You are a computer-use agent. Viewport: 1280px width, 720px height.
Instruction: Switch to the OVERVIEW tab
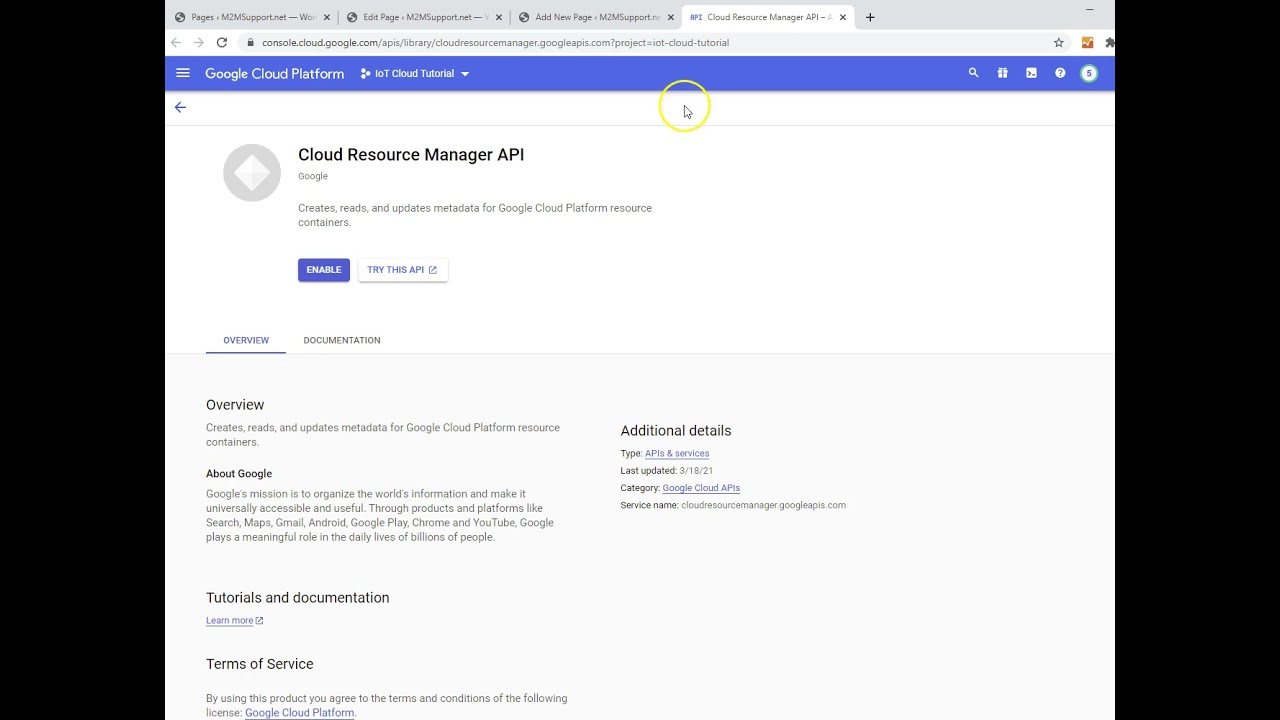pos(246,340)
